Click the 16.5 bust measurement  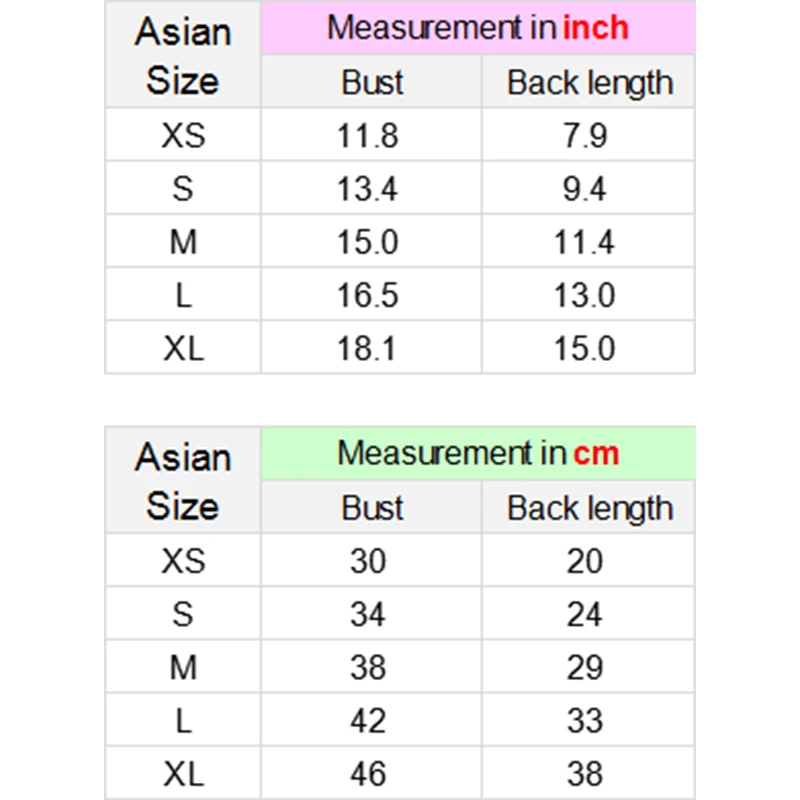click(368, 295)
